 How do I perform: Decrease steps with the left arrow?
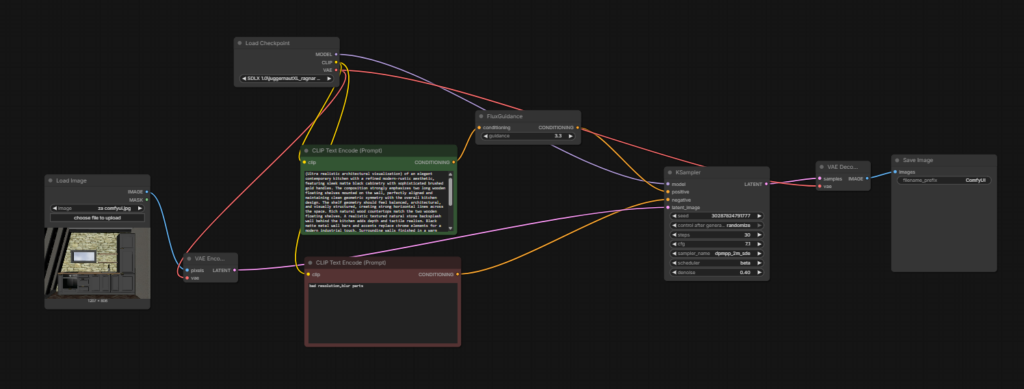point(674,234)
